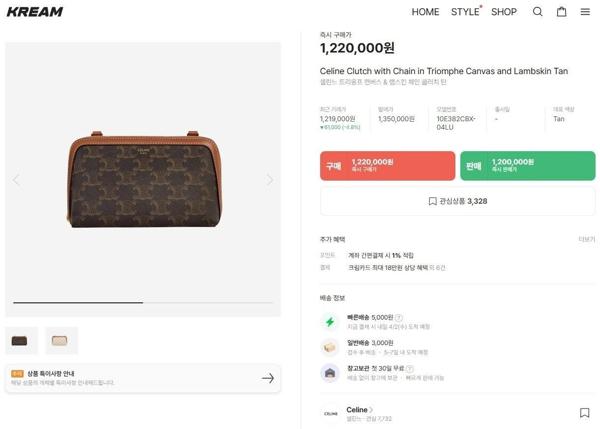Open the hamburger menu icon
The height and width of the screenshot is (429, 600).
pos(585,12)
